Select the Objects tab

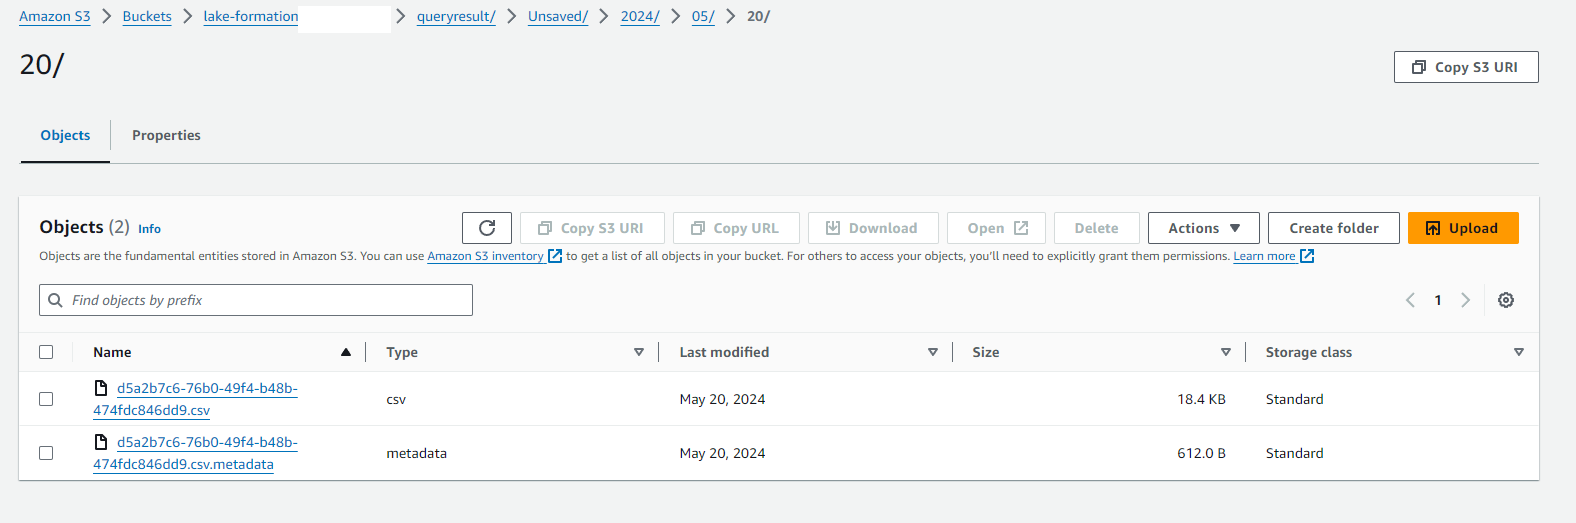(x=65, y=135)
